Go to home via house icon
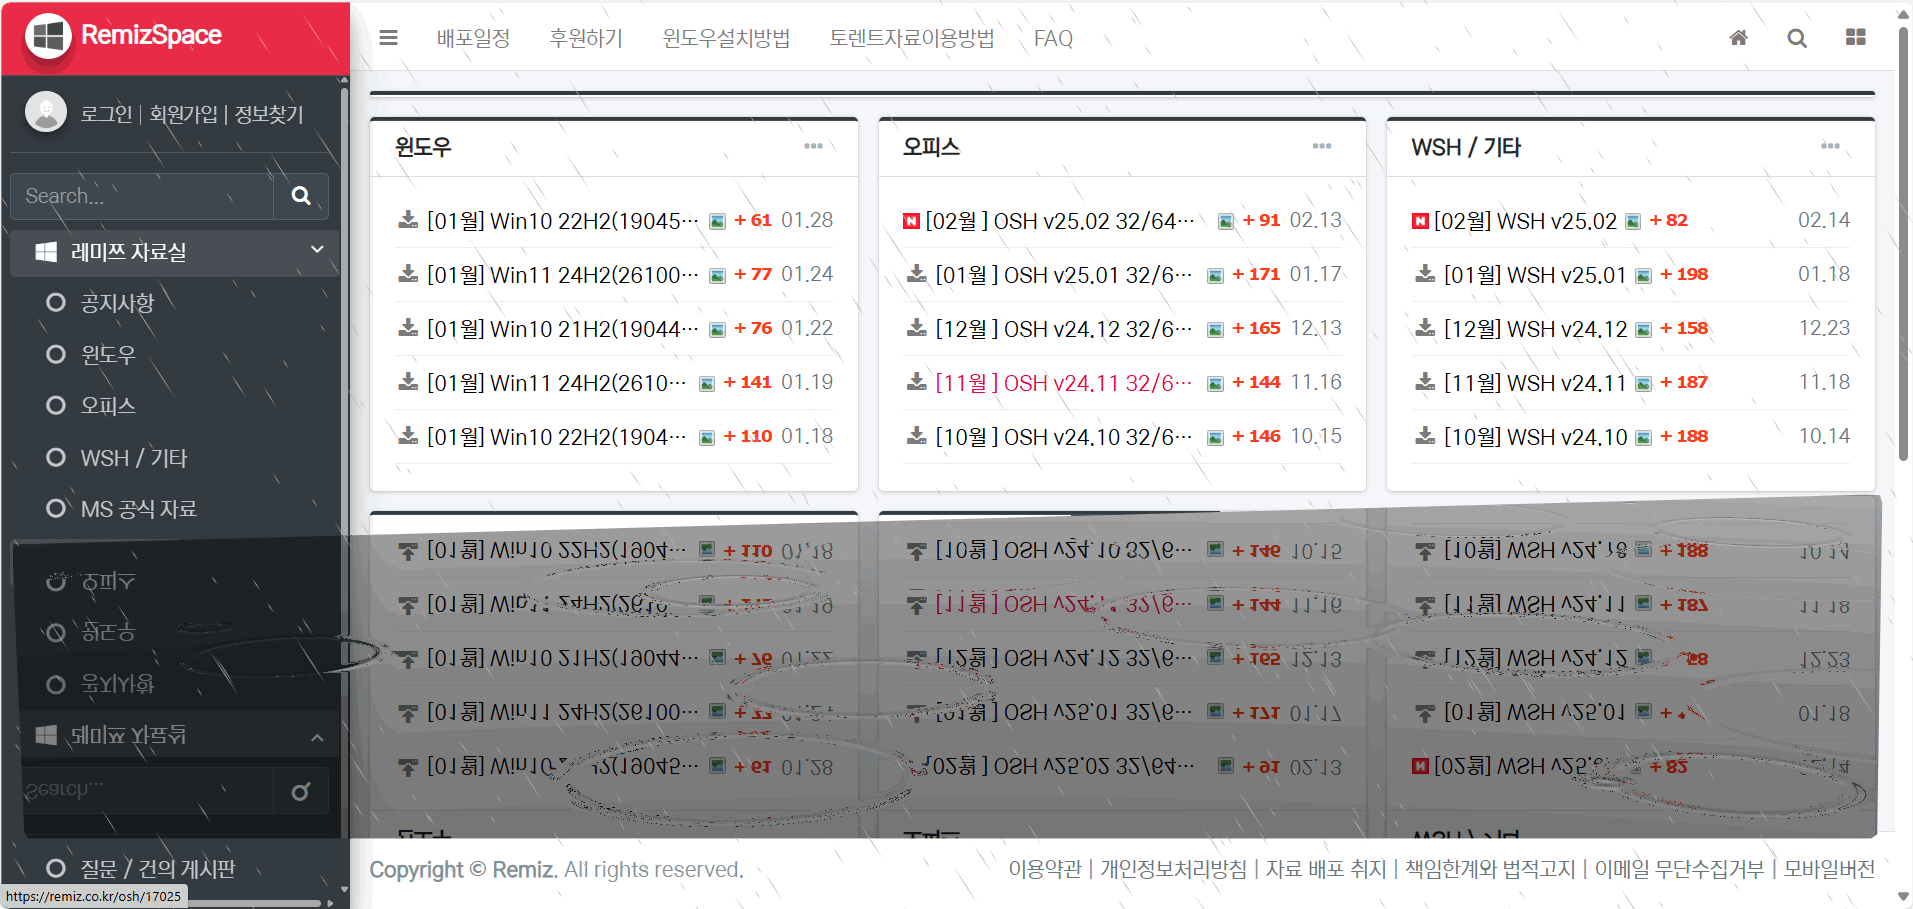Image resolution: width=1913 pixels, height=909 pixels. (x=1739, y=38)
